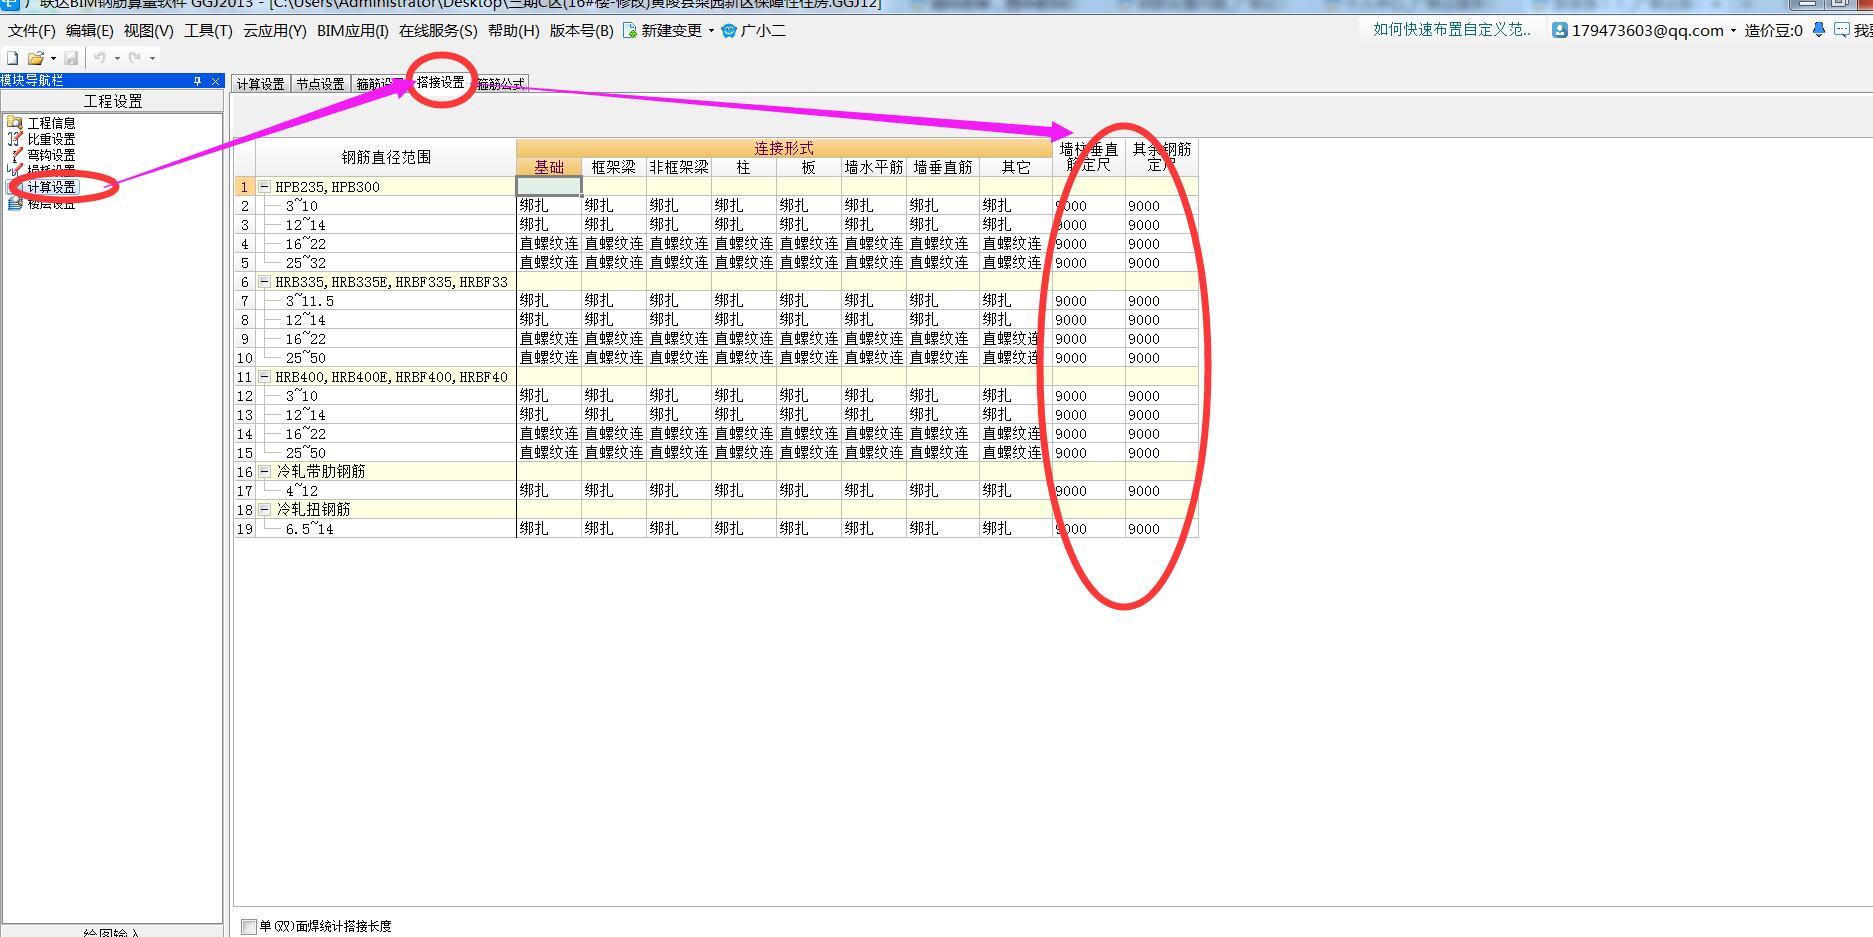Select 计算设置 in navigation tree

(51, 187)
